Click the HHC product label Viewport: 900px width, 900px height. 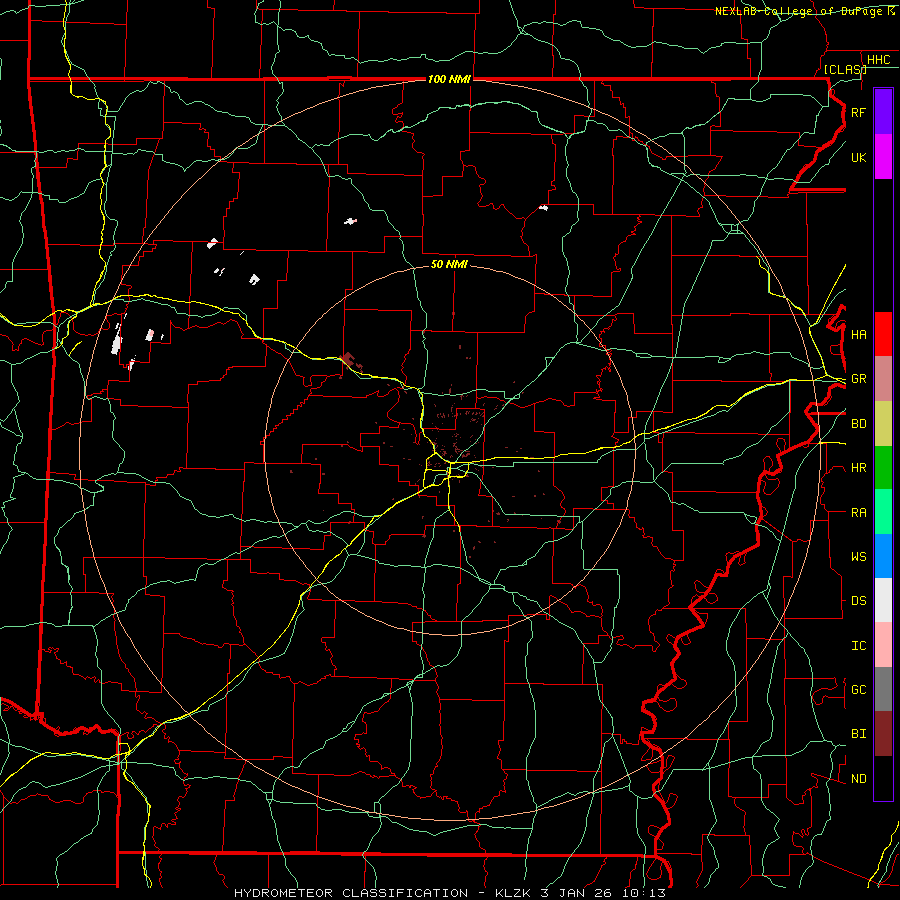coord(879,60)
